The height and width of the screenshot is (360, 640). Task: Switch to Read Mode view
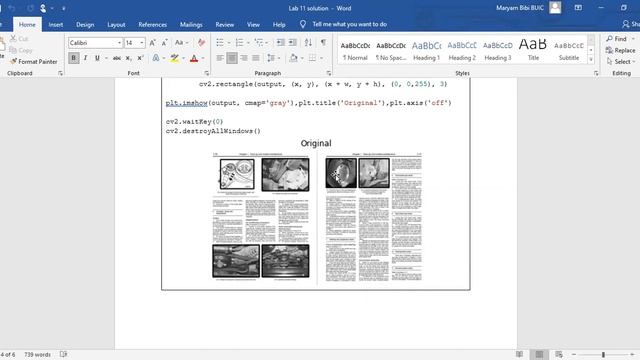(x=520, y=354)
